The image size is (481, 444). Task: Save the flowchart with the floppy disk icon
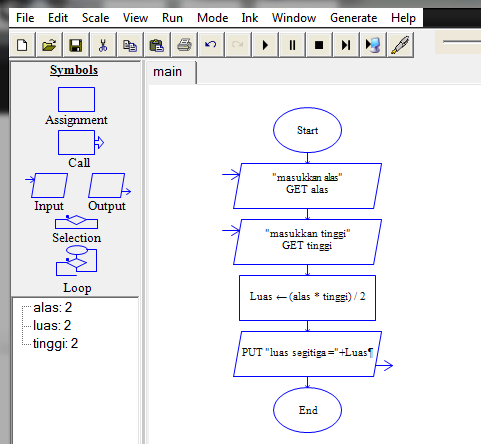(x=76, y=45)
